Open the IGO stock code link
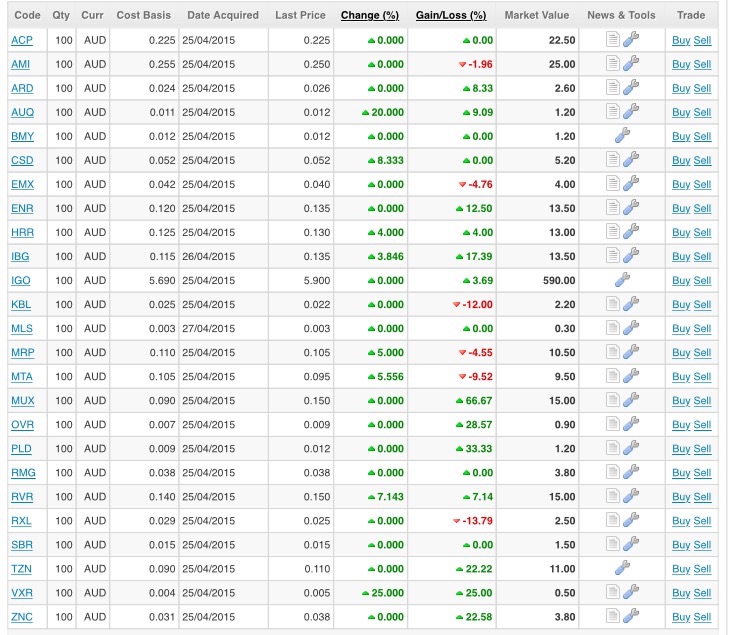730x635 pixels. click(x=21, y=281)
